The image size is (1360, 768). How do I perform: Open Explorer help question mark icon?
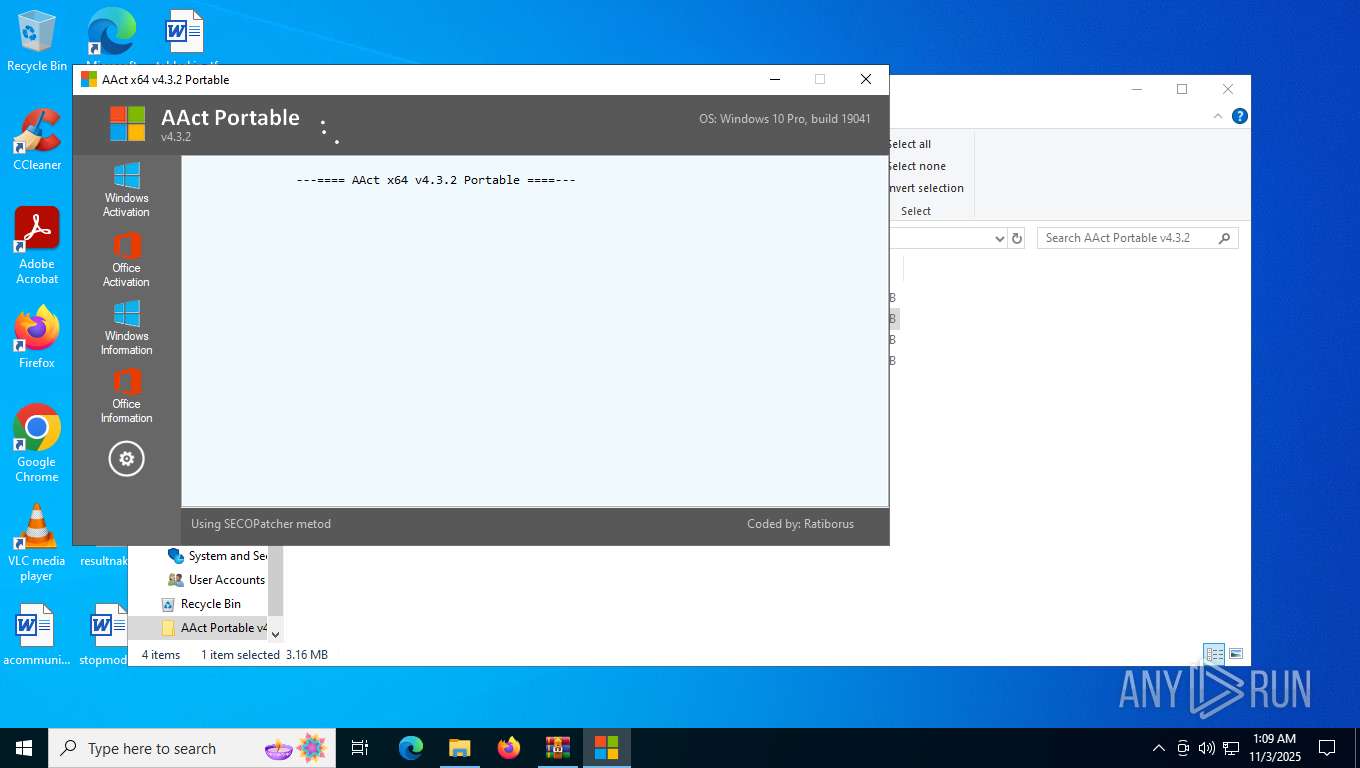(1240, 116)
